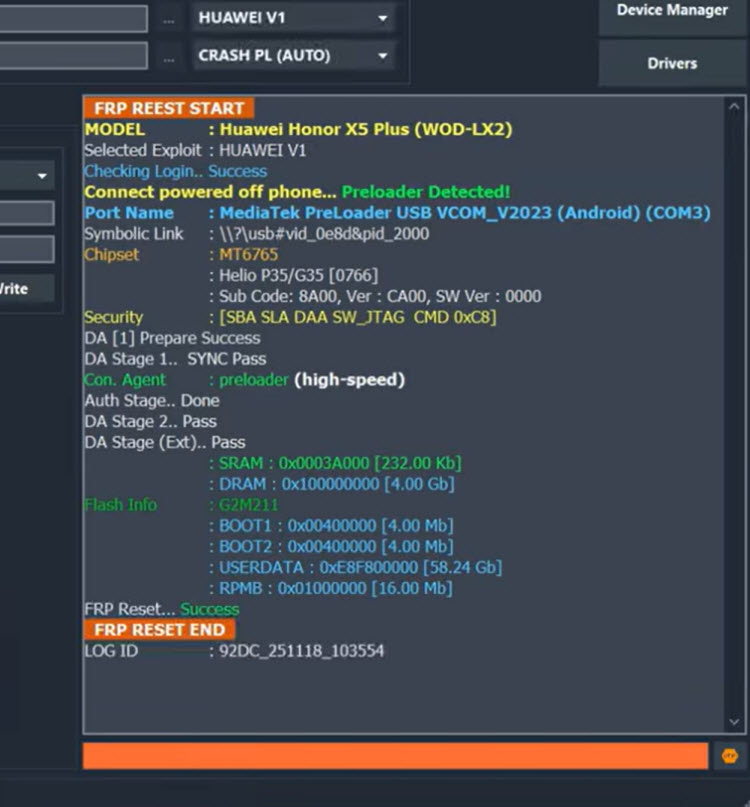Click the lower input field above Write
The width and height of the screenshot is (750, 807).
(x=27, y=250)
